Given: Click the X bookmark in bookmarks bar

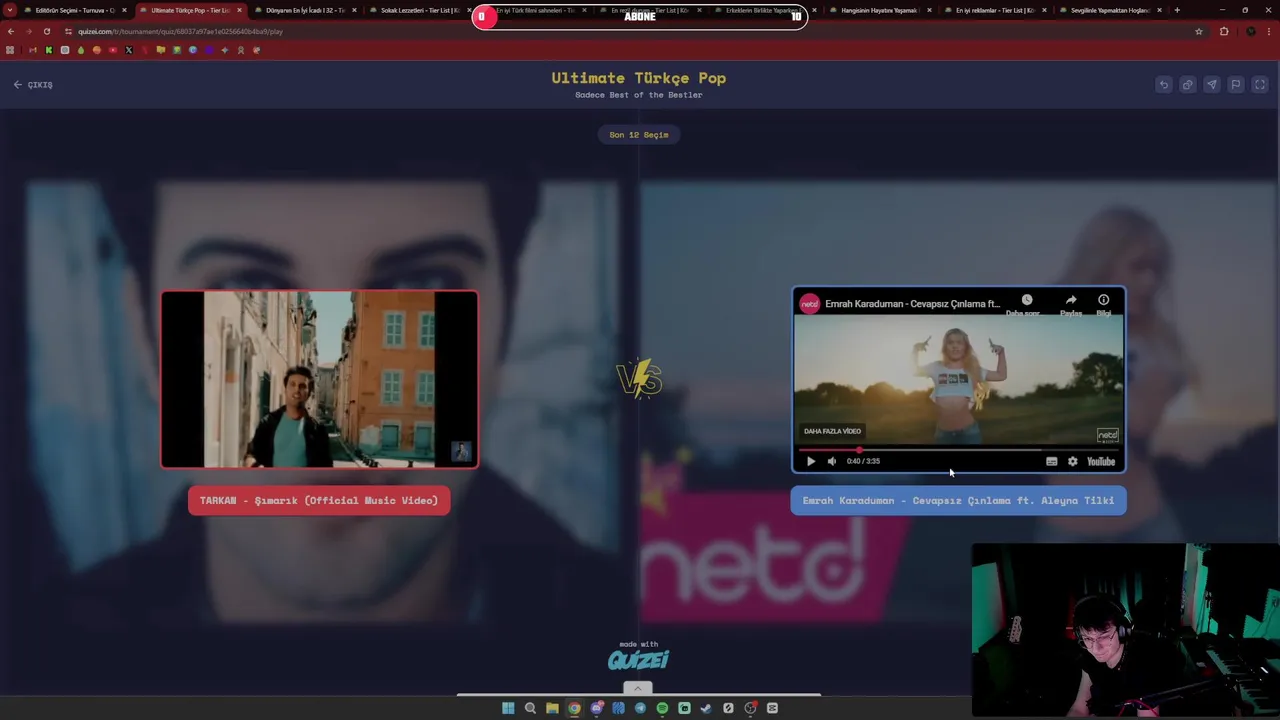Looking at the screenshot, I should click(x=129, y=50).
